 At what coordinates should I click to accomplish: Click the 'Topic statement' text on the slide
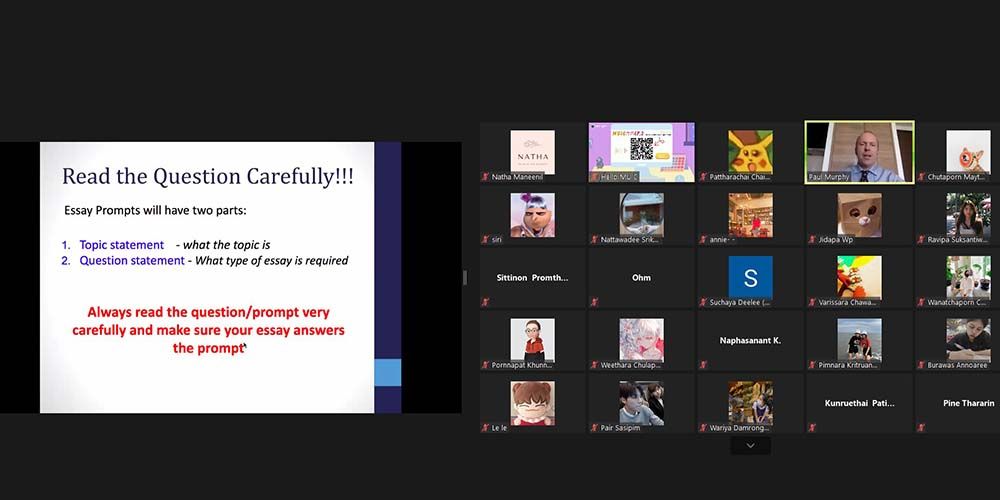click(x=121, y=245)
